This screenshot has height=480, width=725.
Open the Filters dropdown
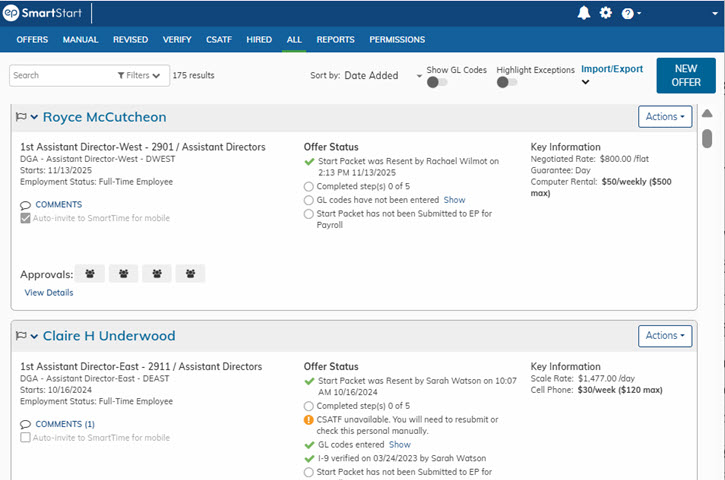[138, 75]
